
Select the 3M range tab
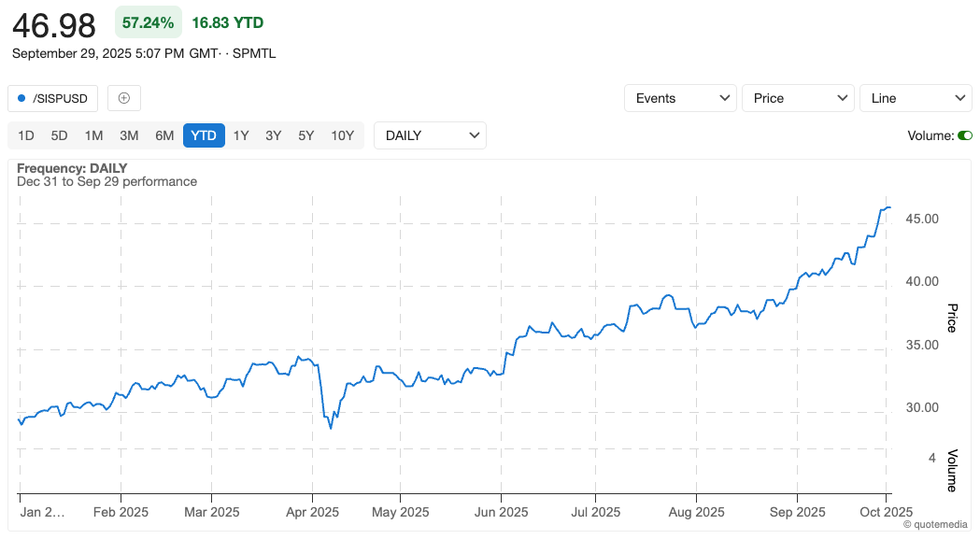pos(128,136)
